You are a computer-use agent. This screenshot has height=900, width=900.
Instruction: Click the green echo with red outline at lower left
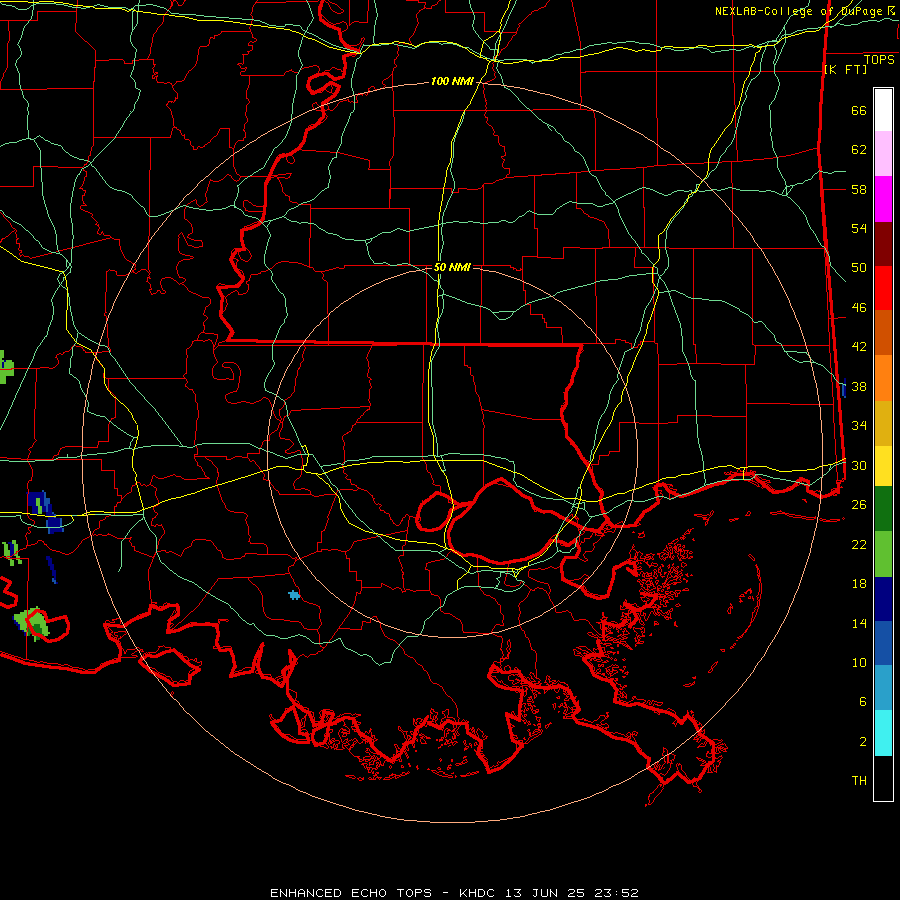32,623
